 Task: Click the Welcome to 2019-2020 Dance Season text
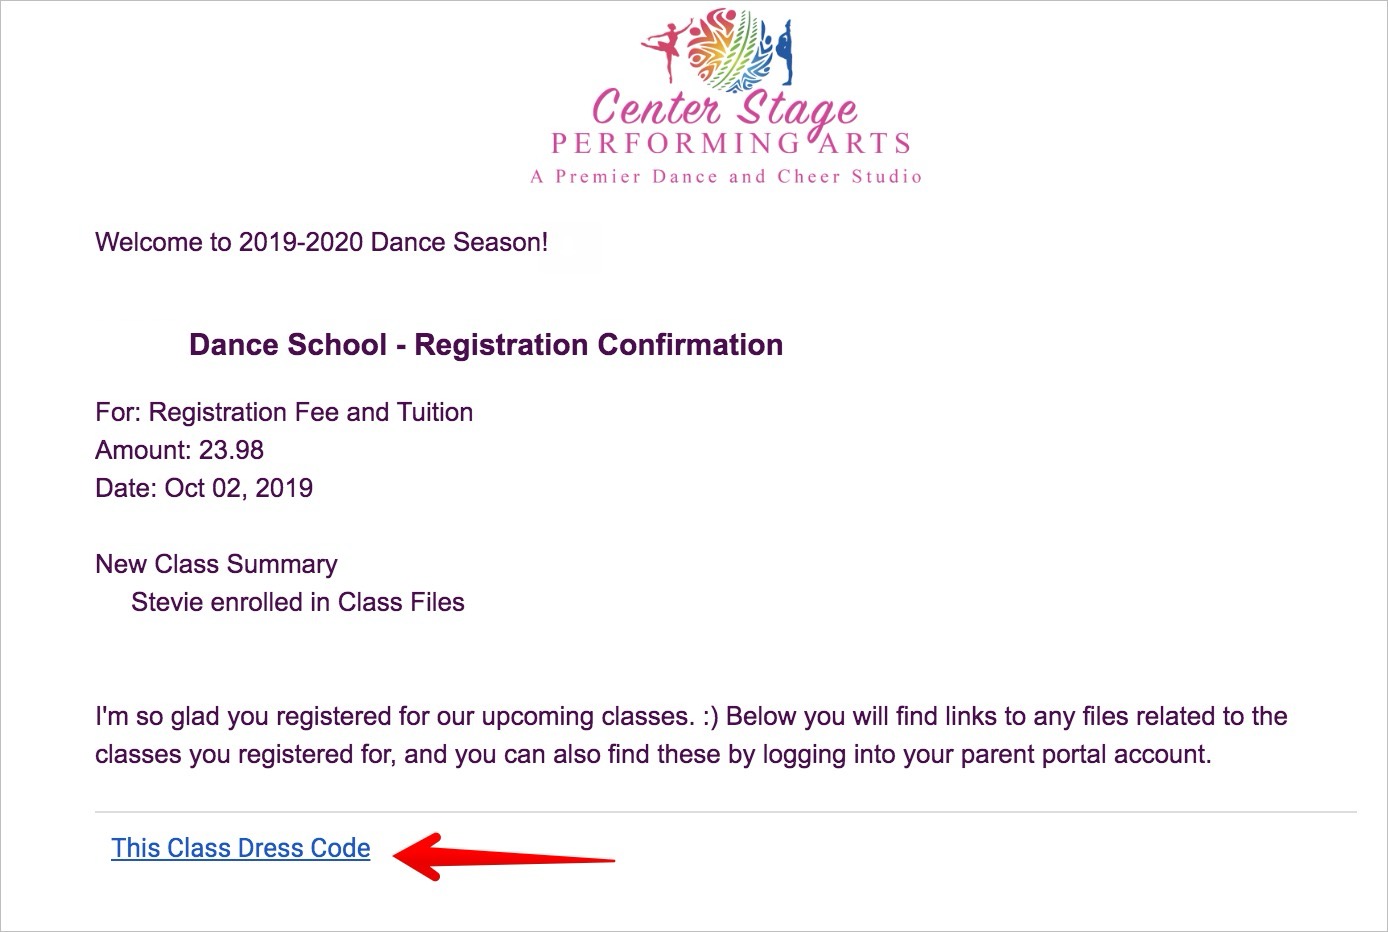coord(321,242)
